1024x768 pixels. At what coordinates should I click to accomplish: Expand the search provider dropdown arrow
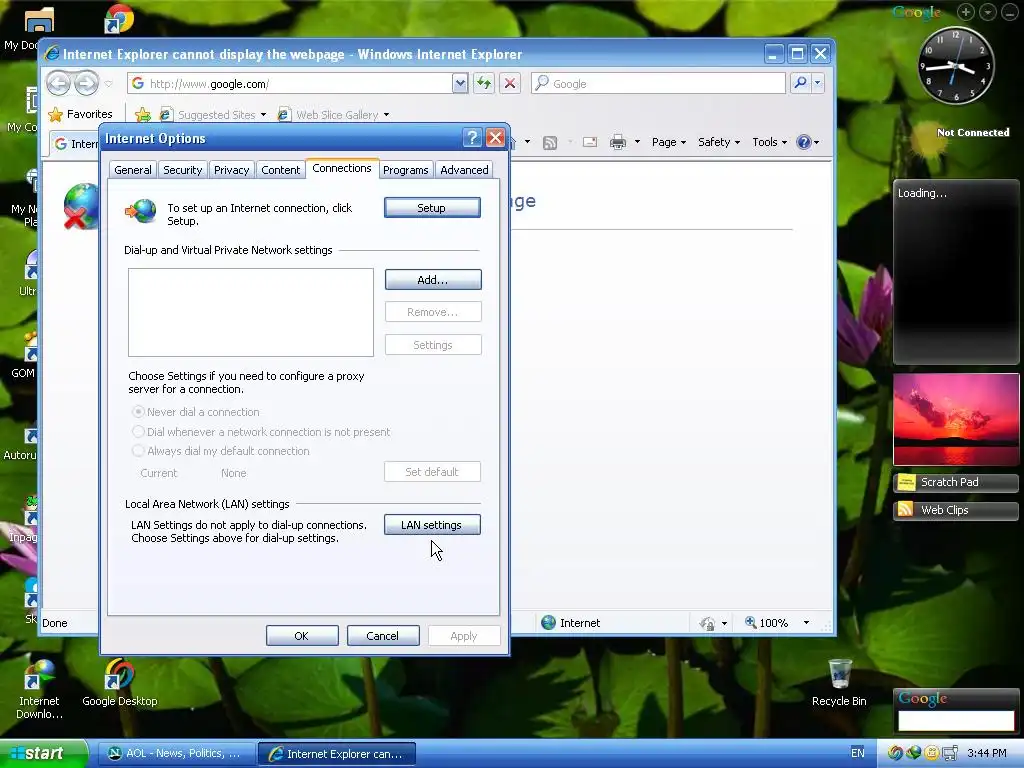pos(817,83)
